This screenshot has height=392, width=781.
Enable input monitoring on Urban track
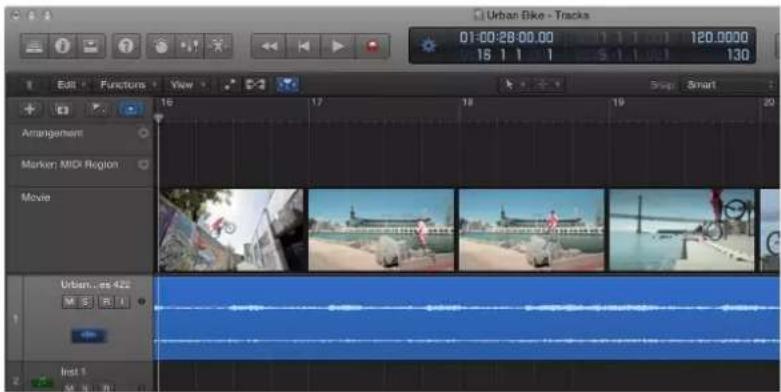(122, 302)
